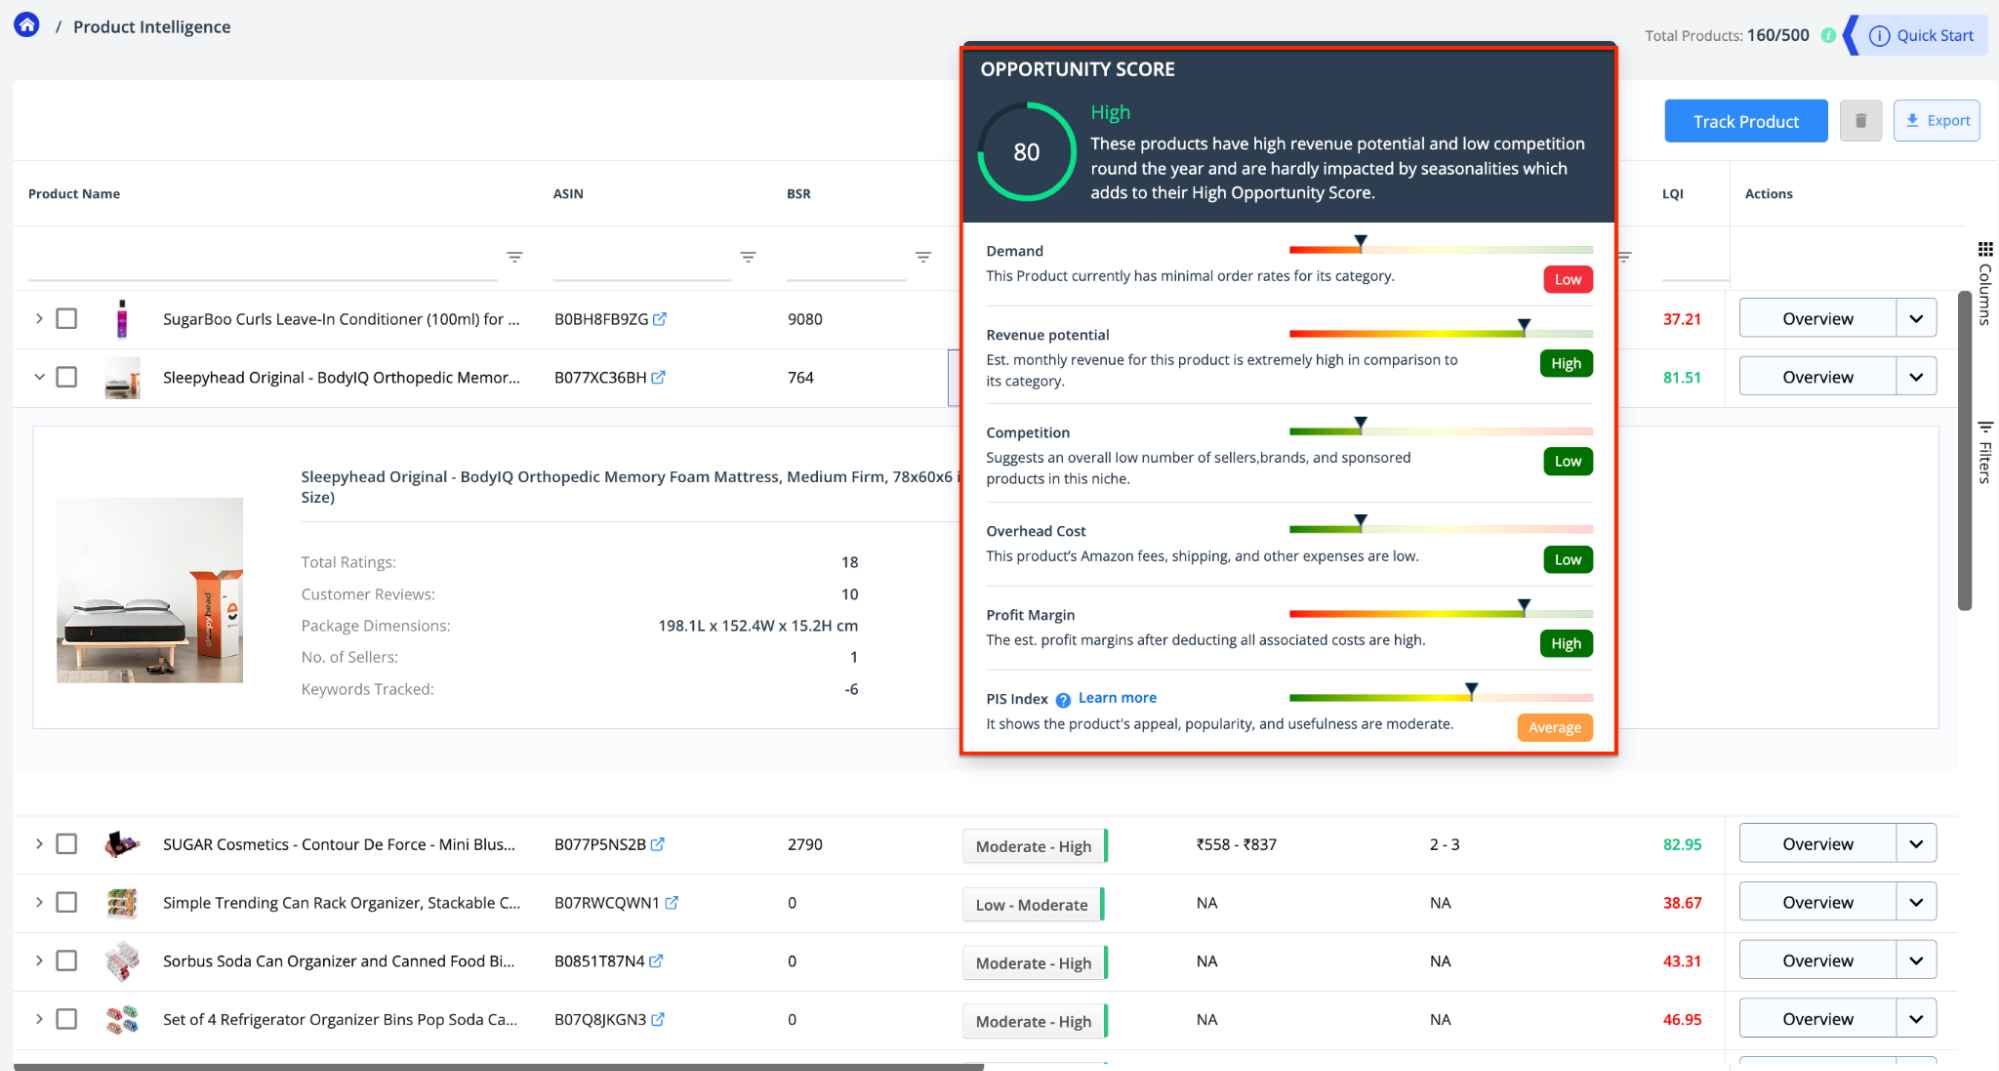Click Moderate - High score for SUGAR Cosmetics

coord(1034,846)
